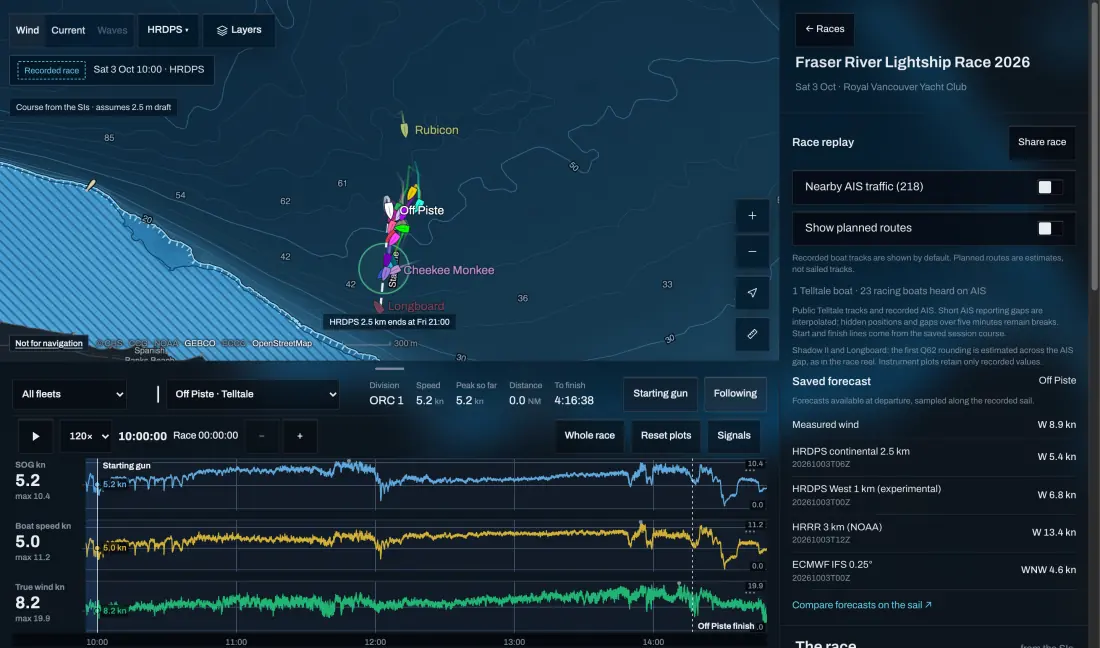Click the Fraser River Lightship Race 2026 title
The image size is (1100, 648).
point(912,62)
